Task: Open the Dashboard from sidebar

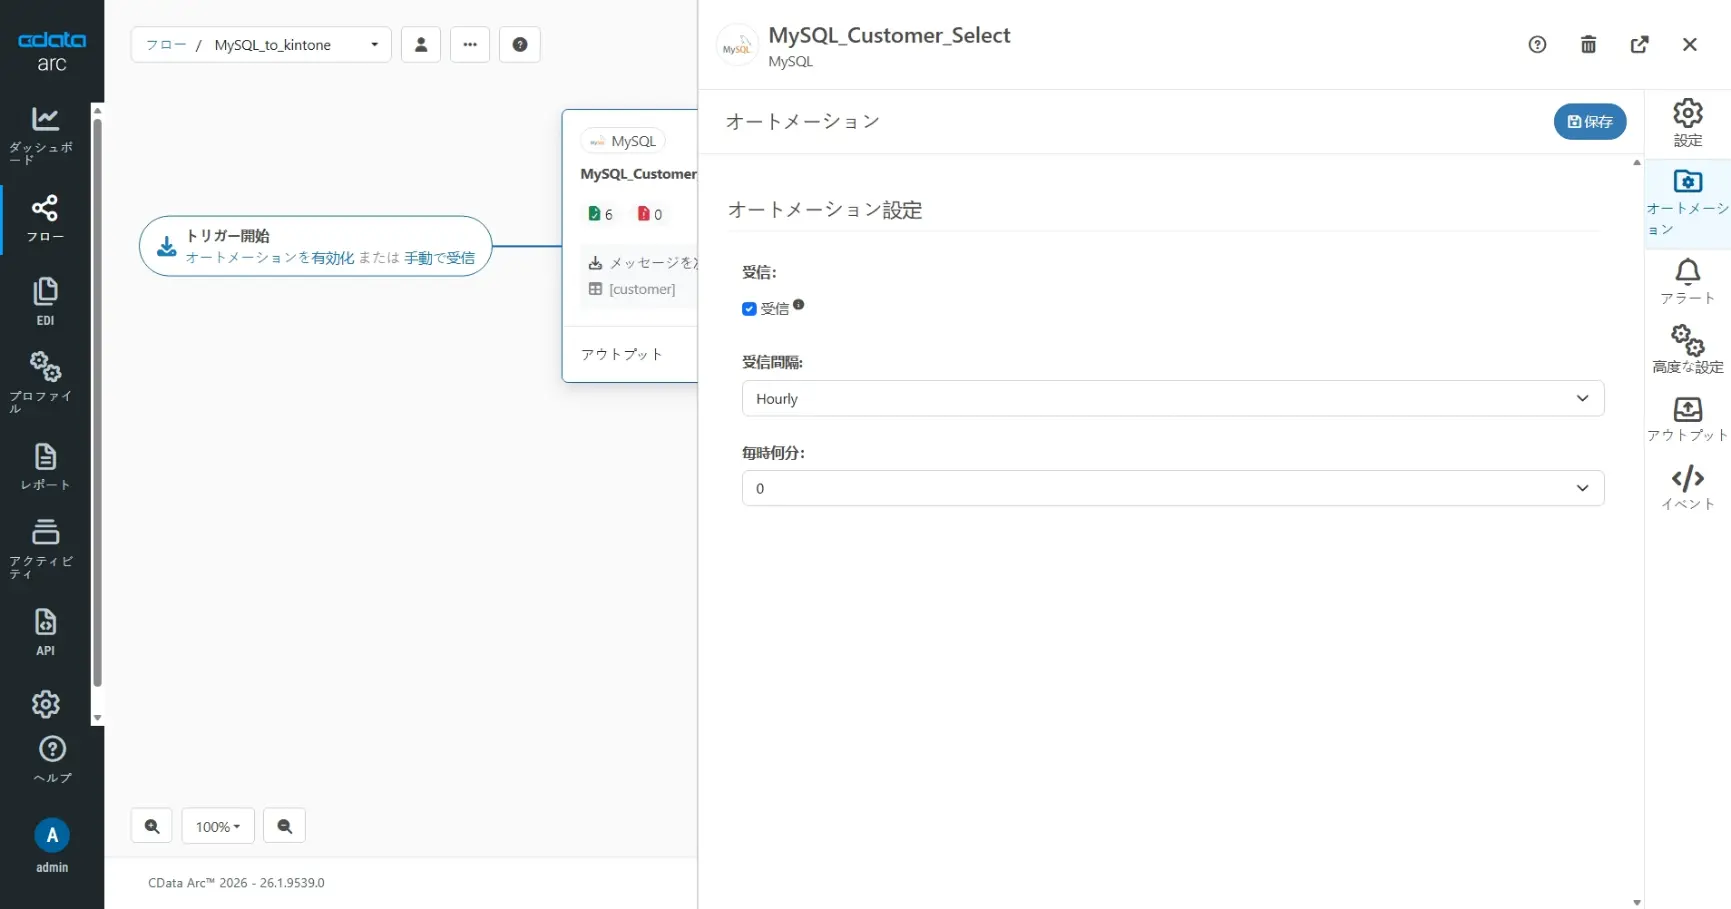Action: [45, 132]
